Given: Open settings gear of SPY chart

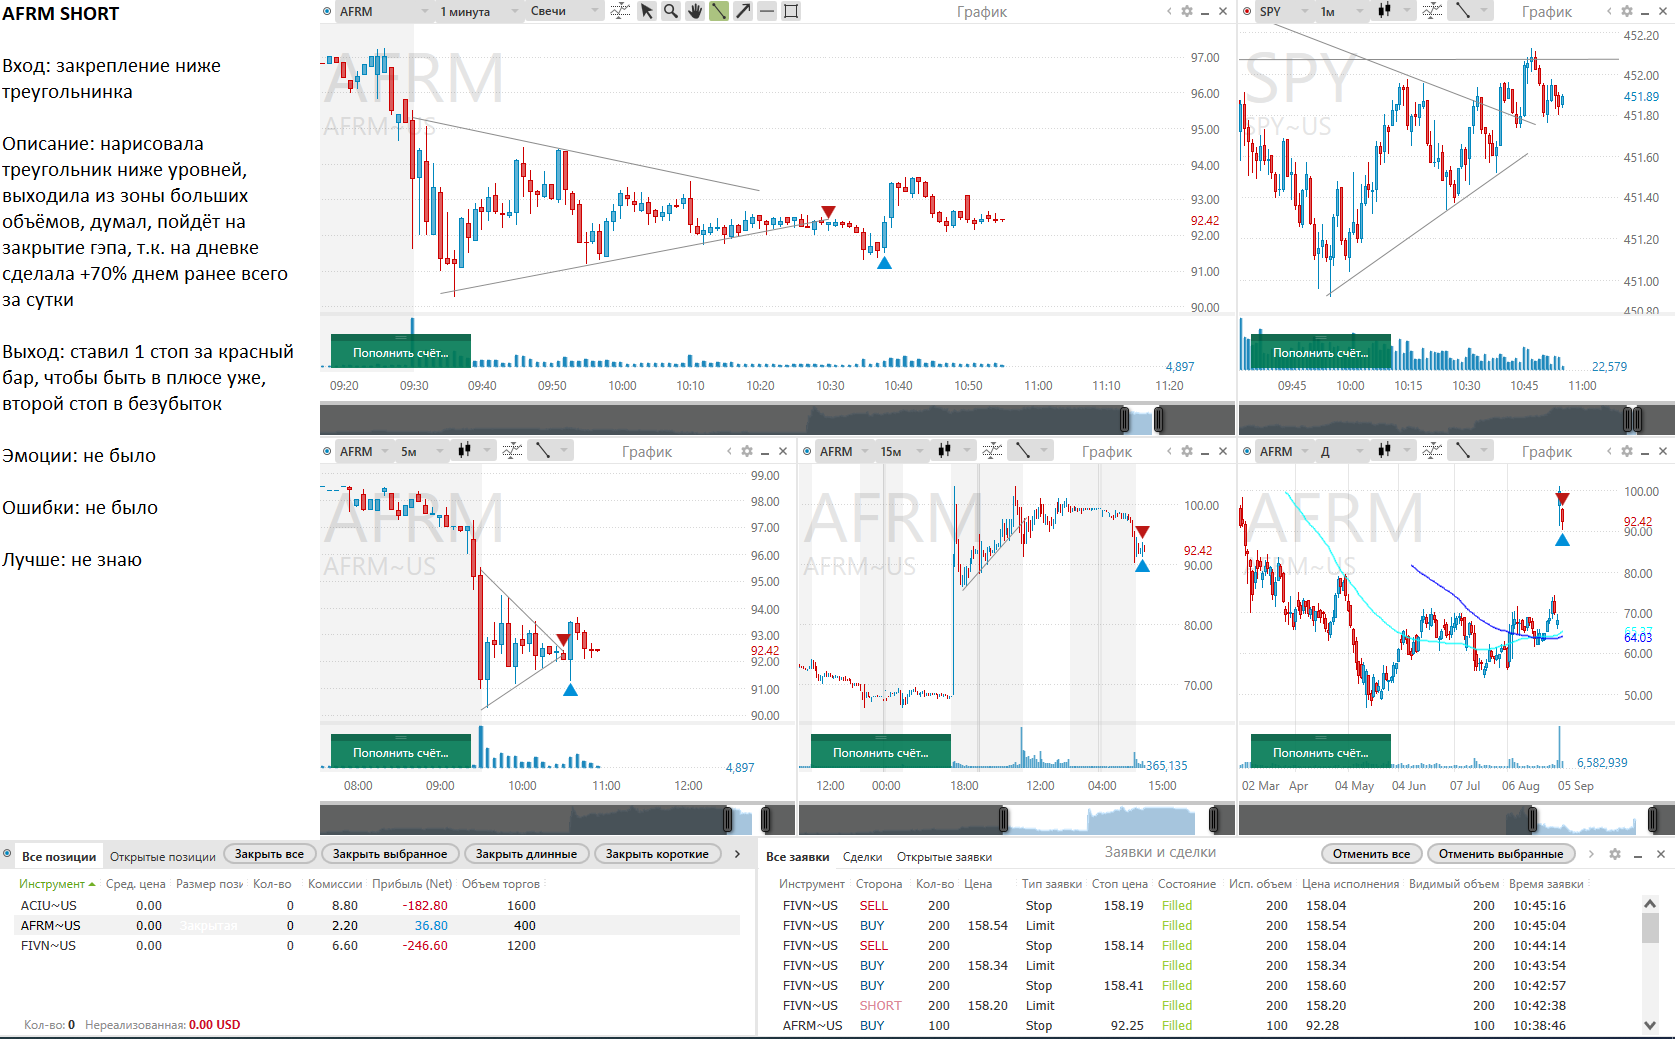Looking at the screenshot, I should point(1627,11).
